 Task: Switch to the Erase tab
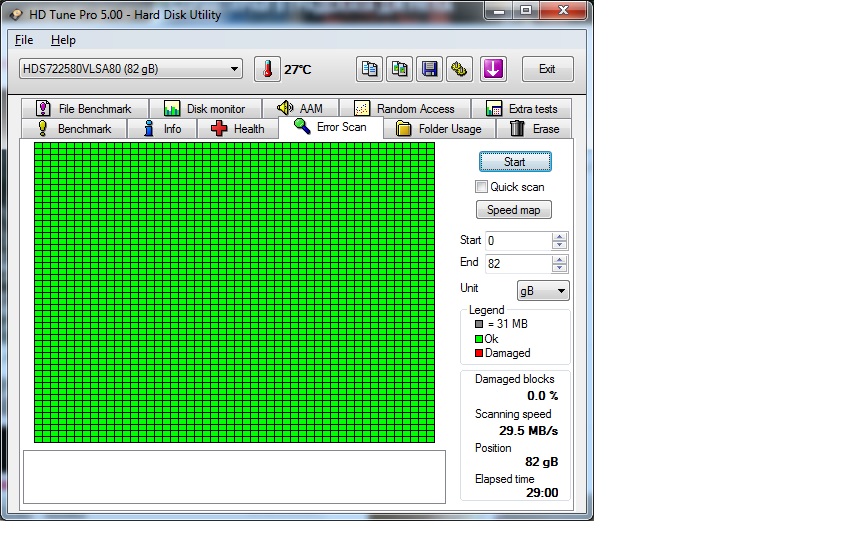pyautogui.click(x=534, y=129)
